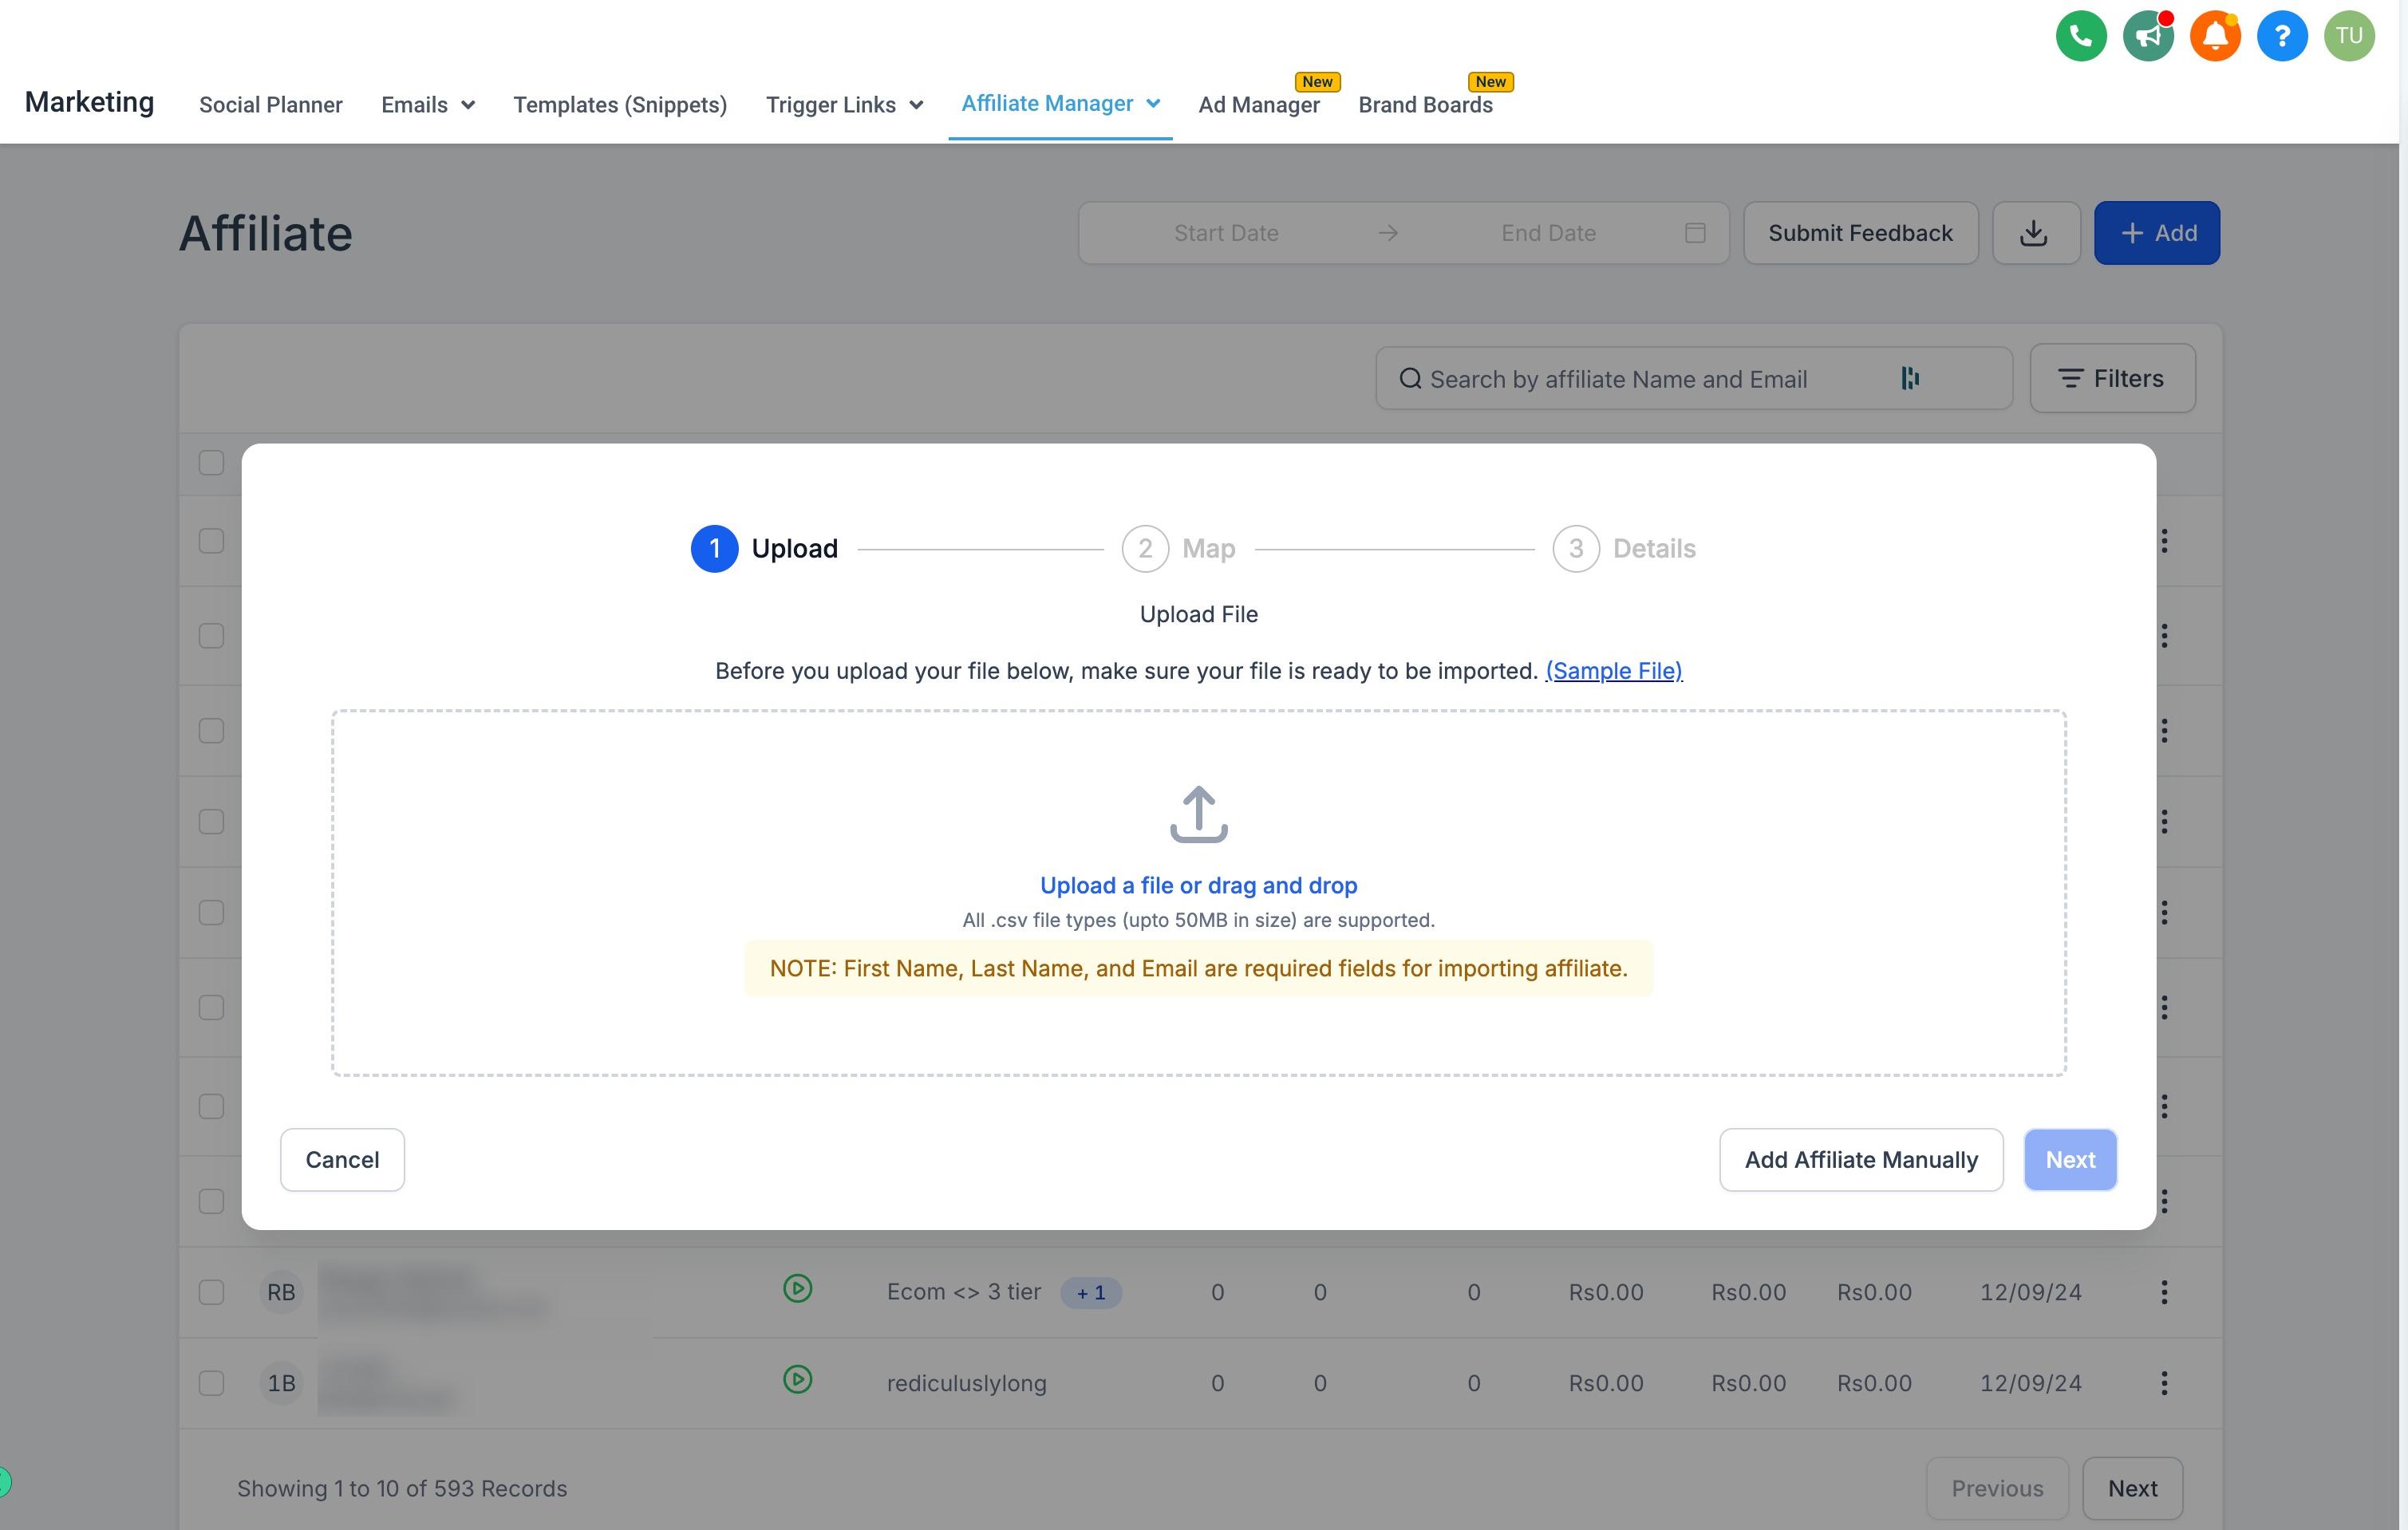Click the green phone dialer icon
The height and width of the screenshot is (1530, 2408).
[x=2081, y=36]
